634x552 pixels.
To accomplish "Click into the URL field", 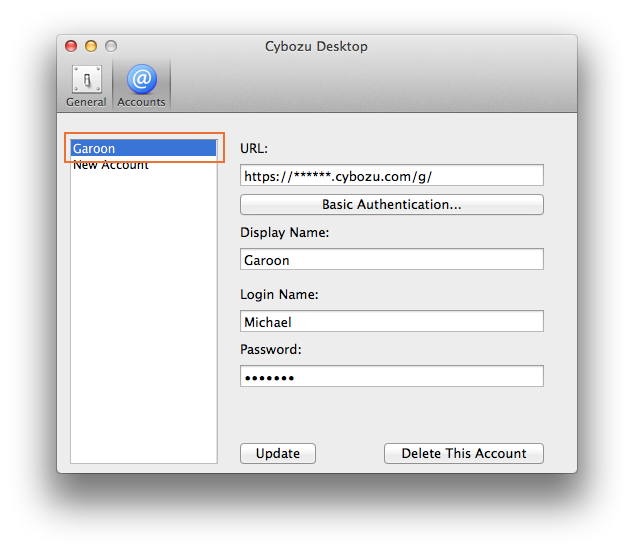I will (x=391, y=176).
